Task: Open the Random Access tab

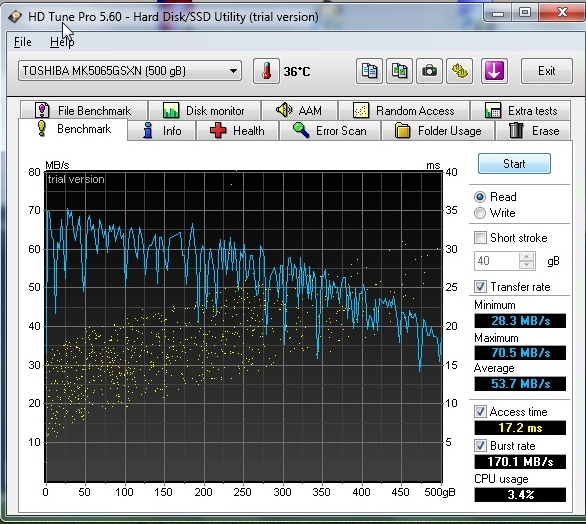Action: [x=404, y=111]
